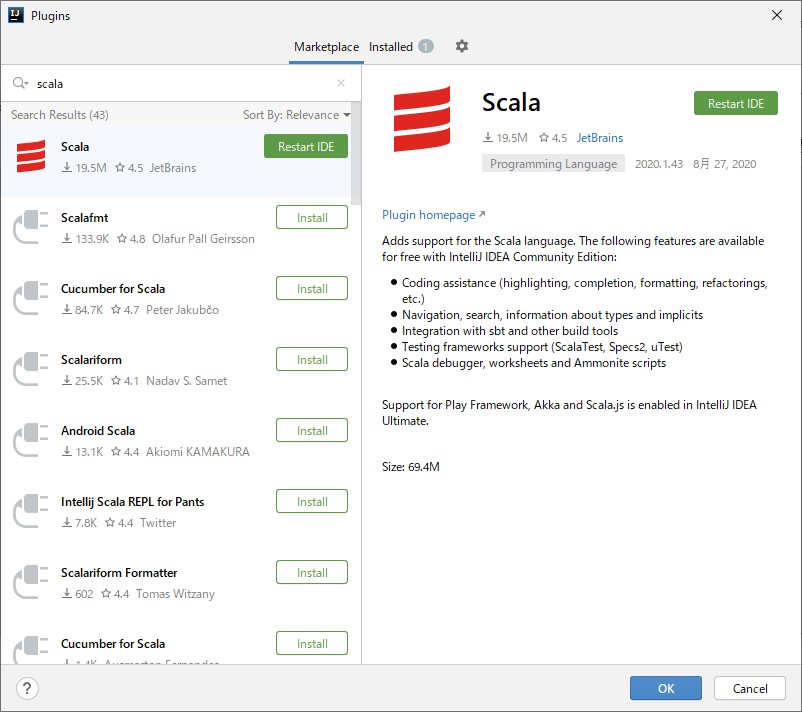Open the Sort By Relevance dropdown

coord(297,115)
